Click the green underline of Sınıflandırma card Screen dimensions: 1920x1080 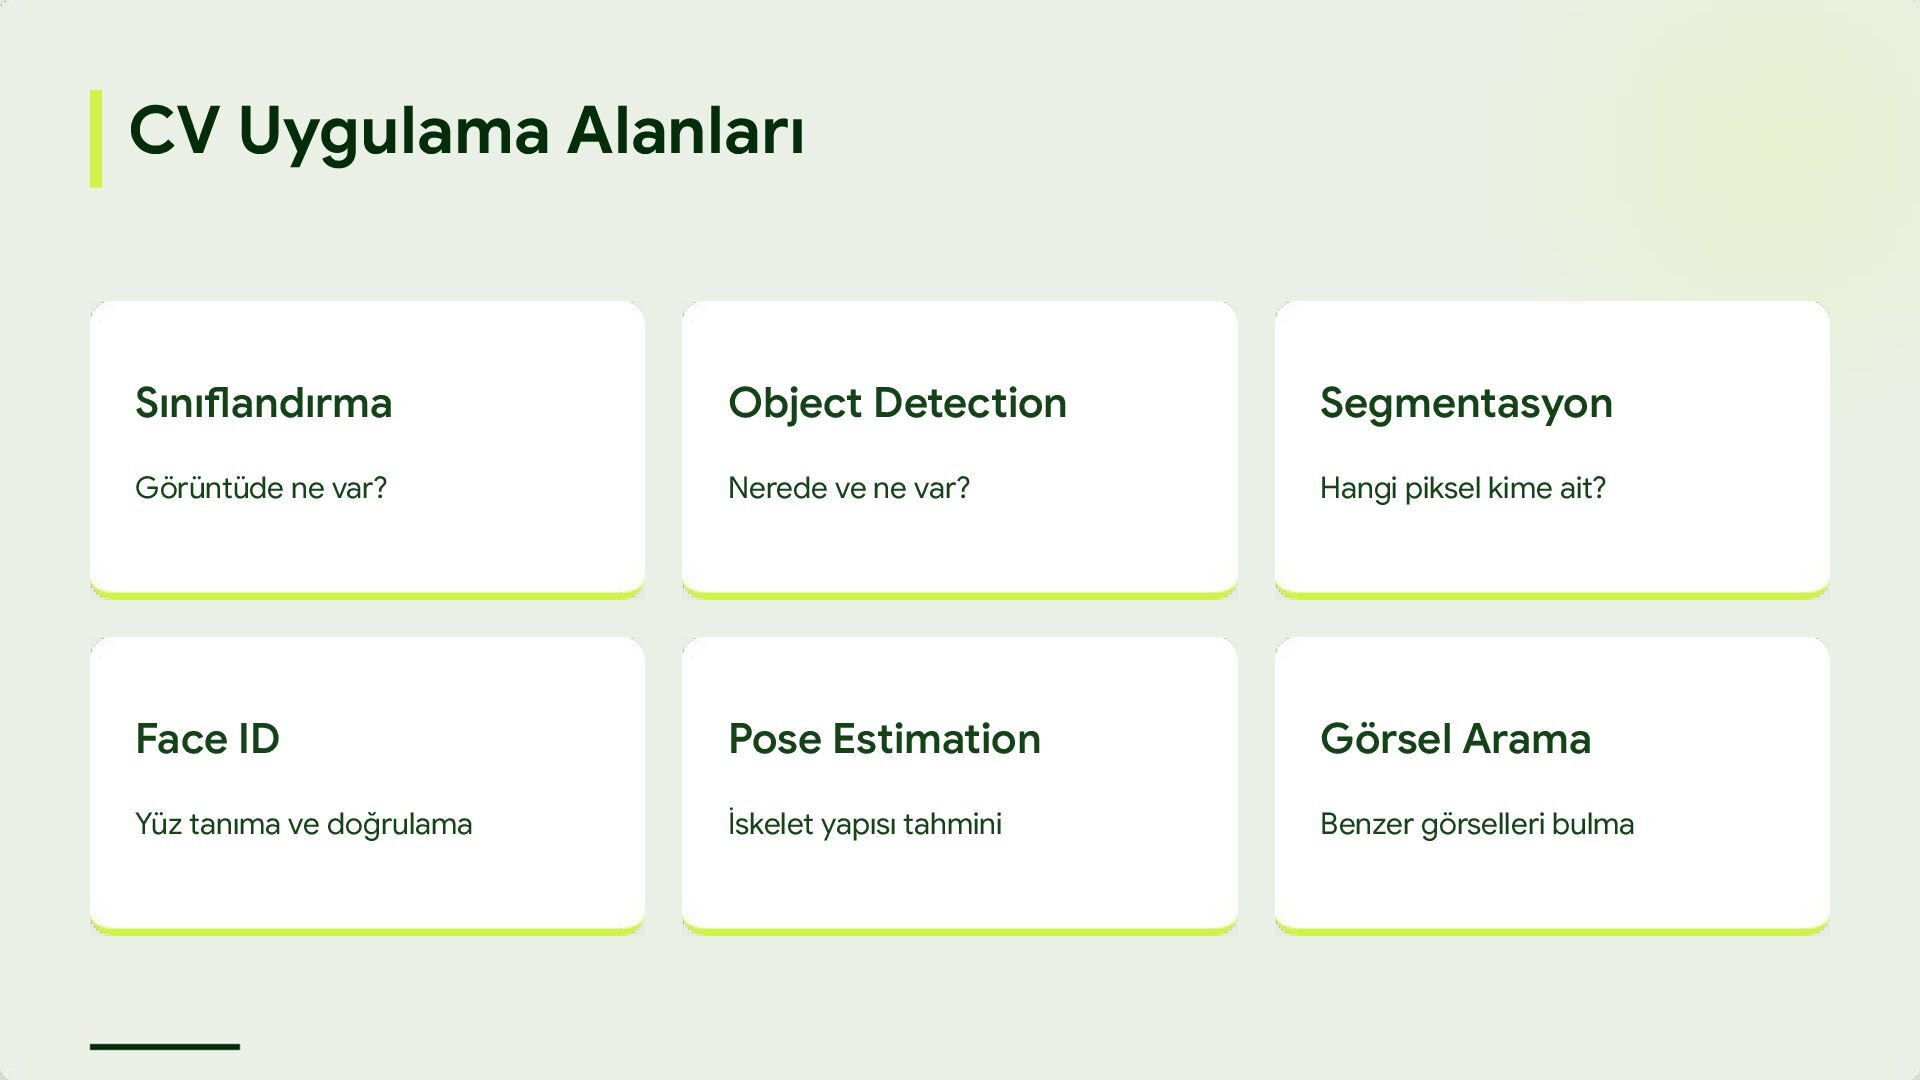coord(367,595)
